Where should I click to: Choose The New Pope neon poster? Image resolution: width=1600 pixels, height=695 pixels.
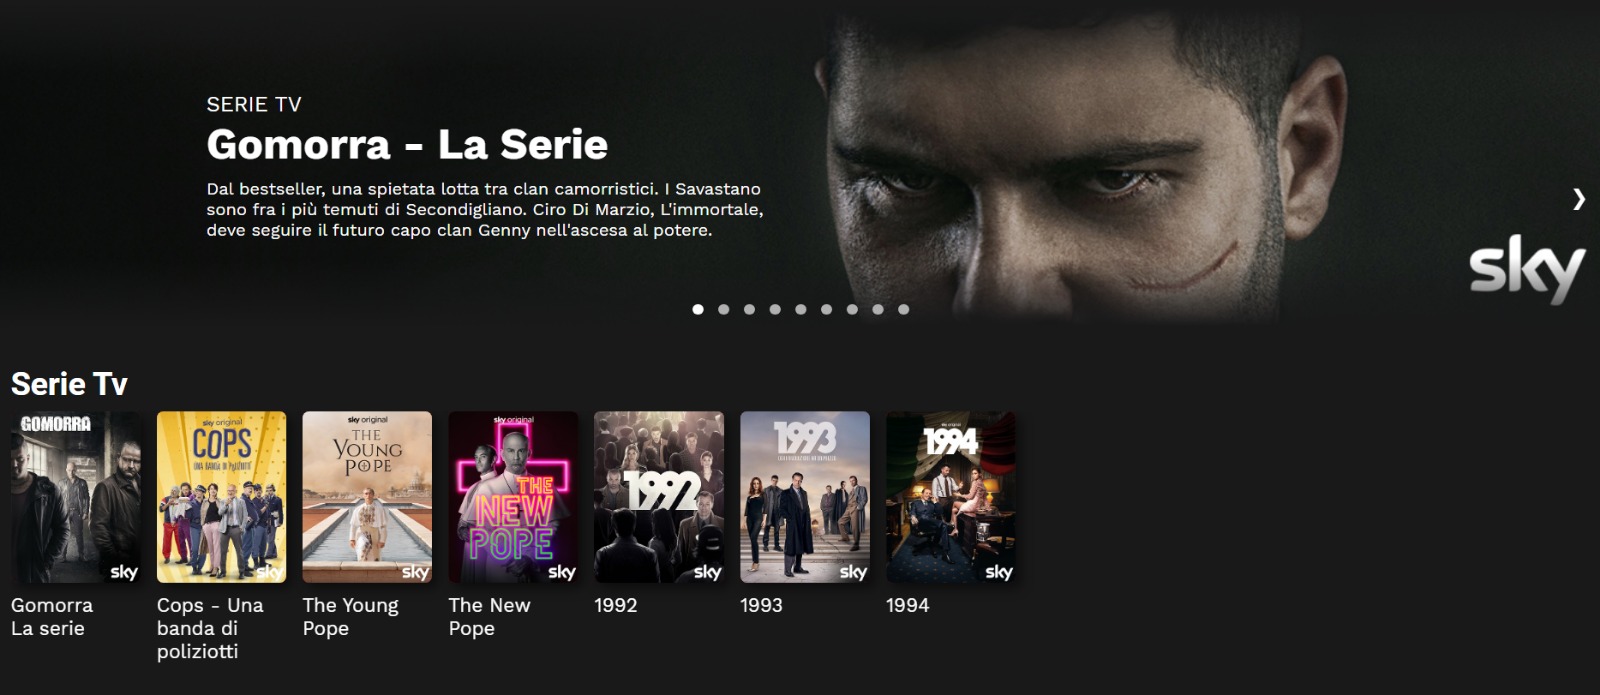pos(514,497)
